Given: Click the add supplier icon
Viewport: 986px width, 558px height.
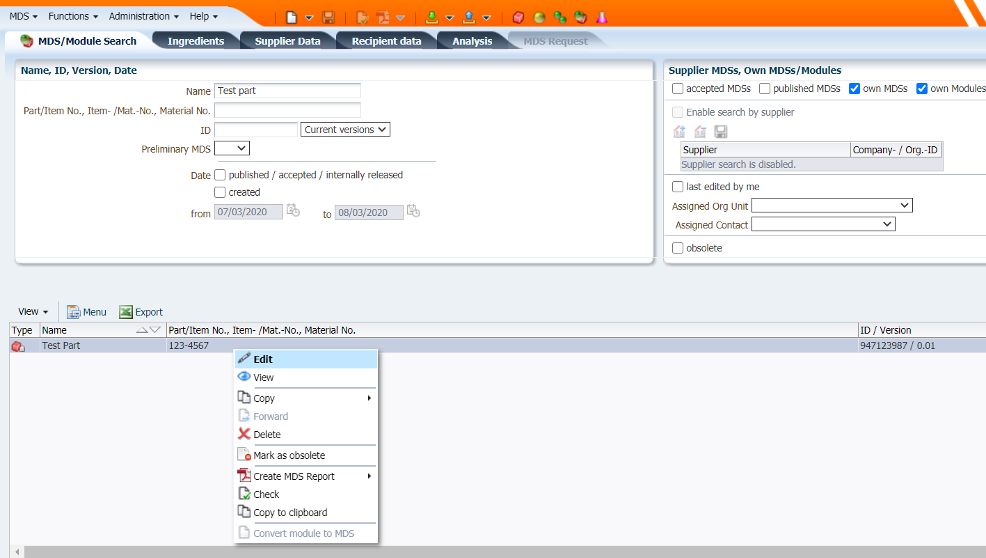Looking at the screenshot, I should point(679,131).
